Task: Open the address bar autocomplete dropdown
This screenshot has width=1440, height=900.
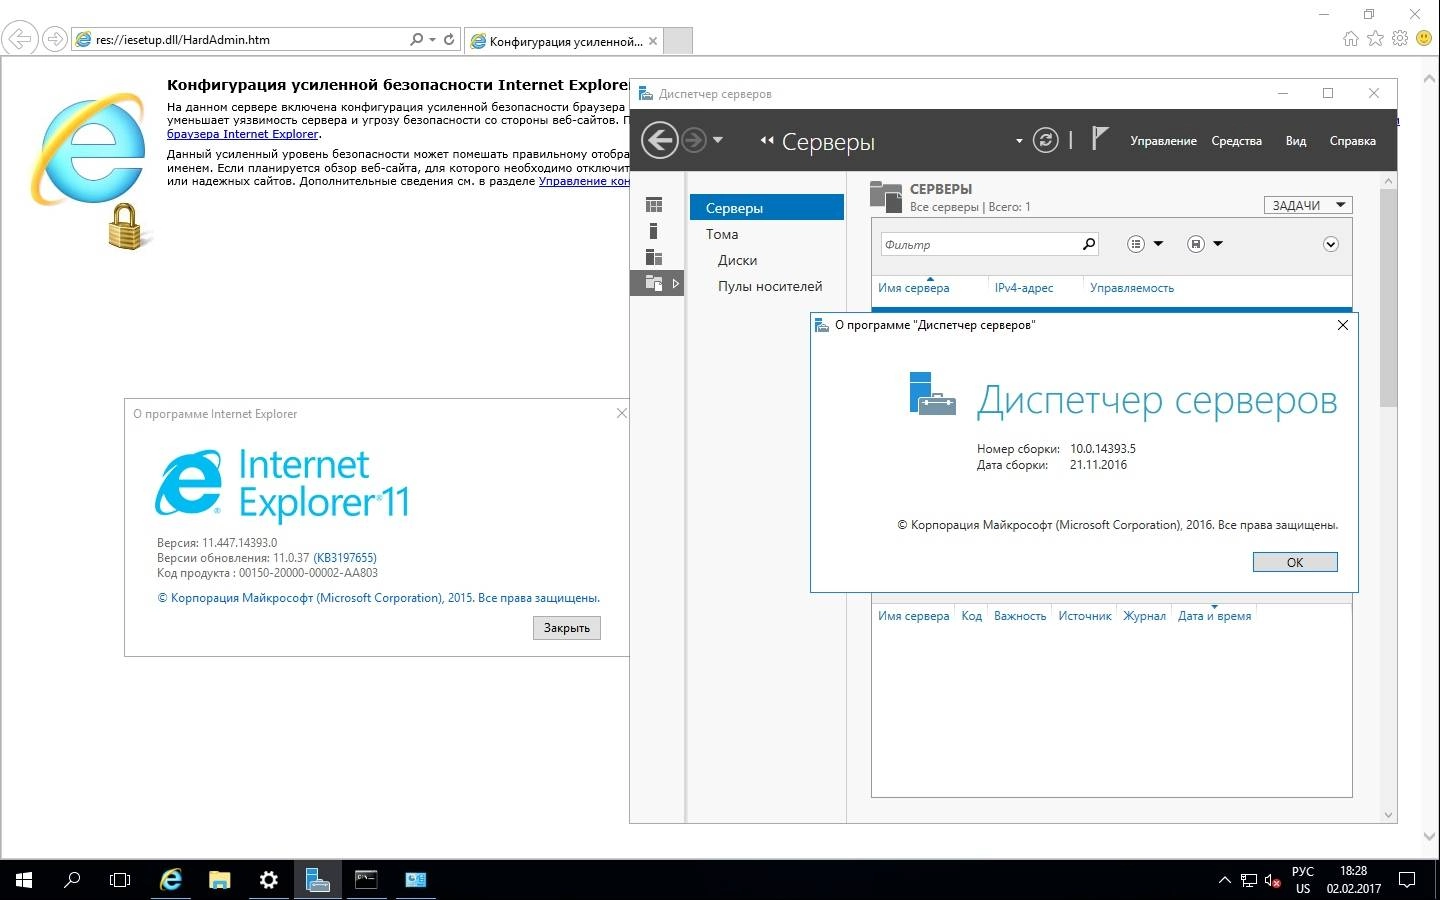Action: click(432, 40)
